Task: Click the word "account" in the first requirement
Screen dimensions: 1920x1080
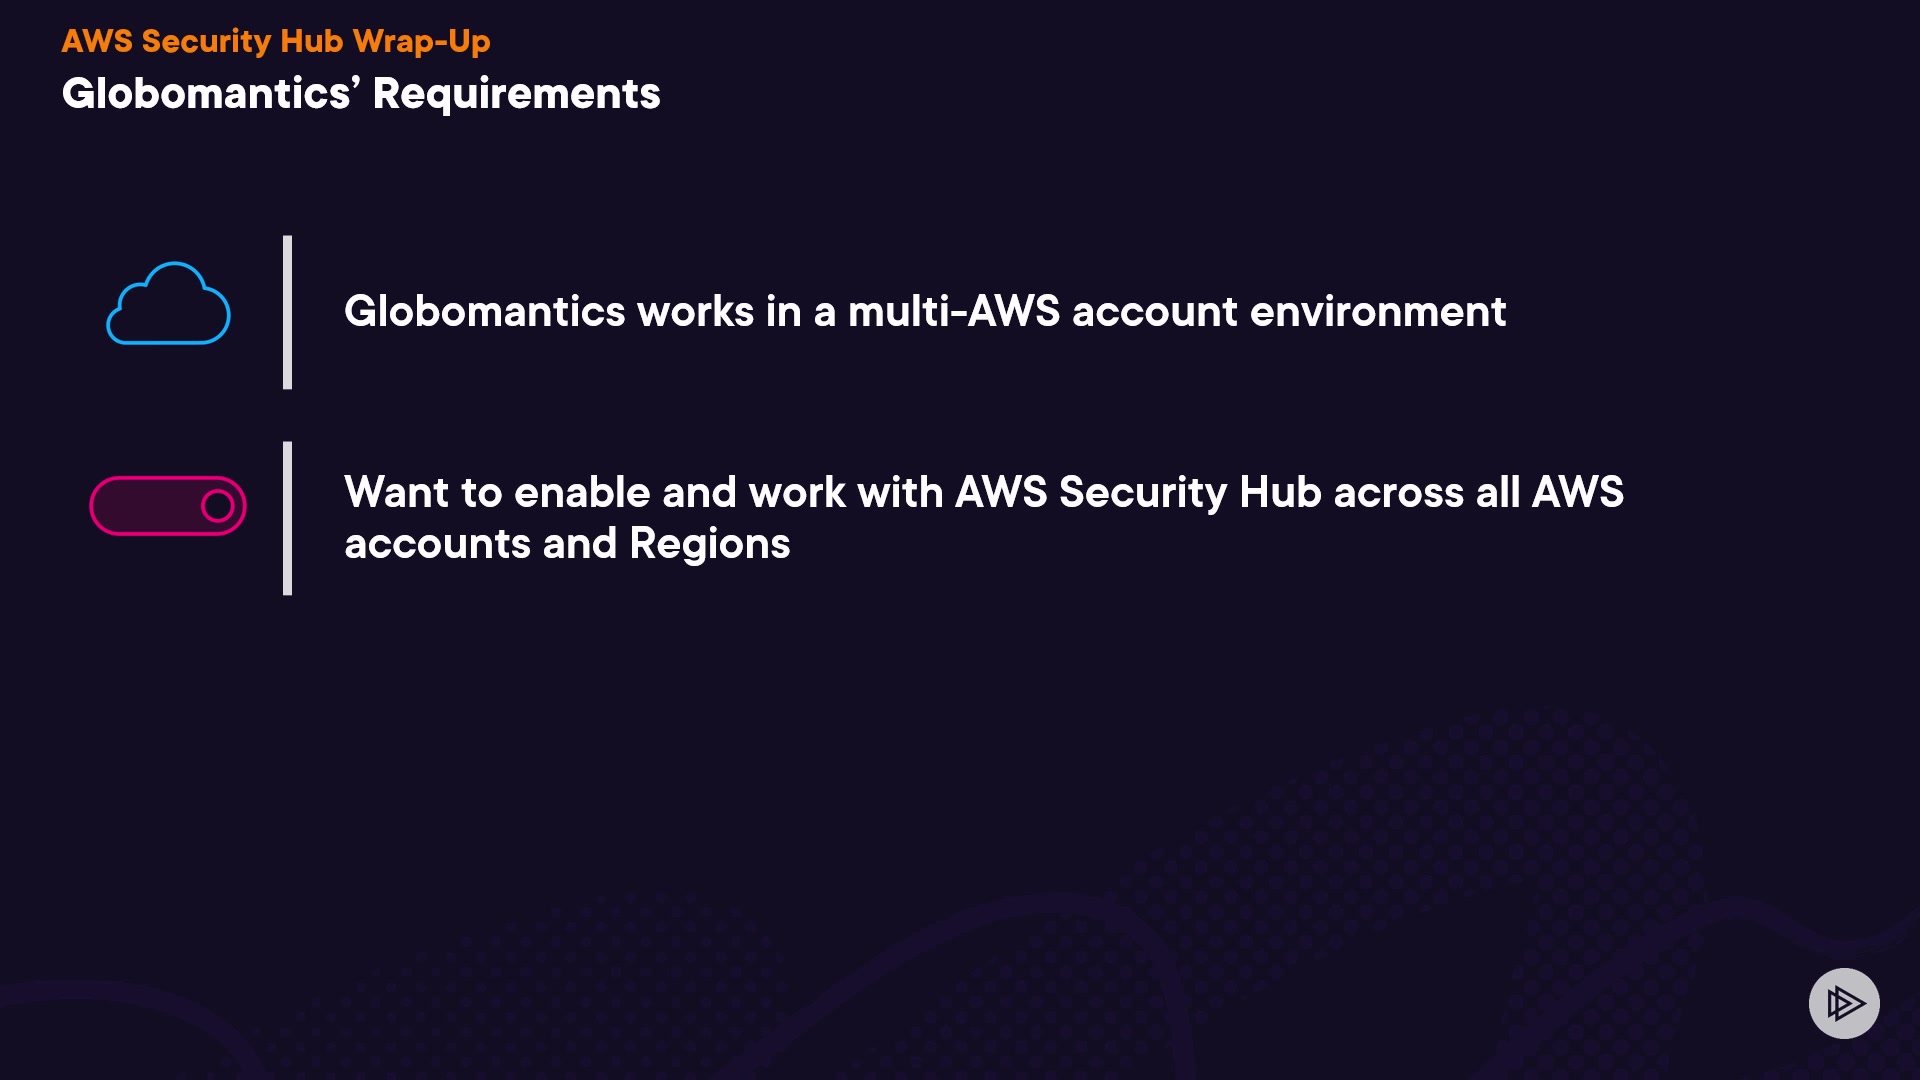Action: coord(1155,312)
